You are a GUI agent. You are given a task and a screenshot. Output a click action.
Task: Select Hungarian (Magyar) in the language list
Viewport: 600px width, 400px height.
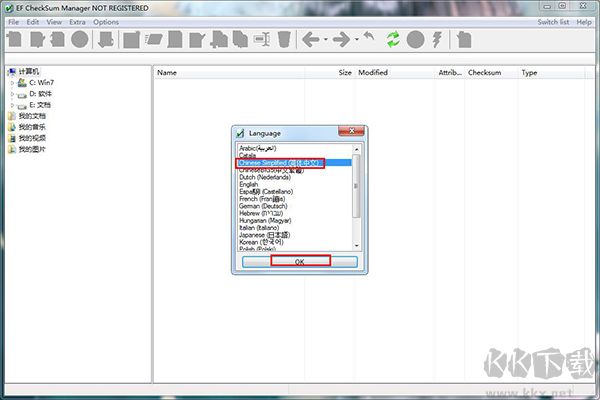[295, 220]
